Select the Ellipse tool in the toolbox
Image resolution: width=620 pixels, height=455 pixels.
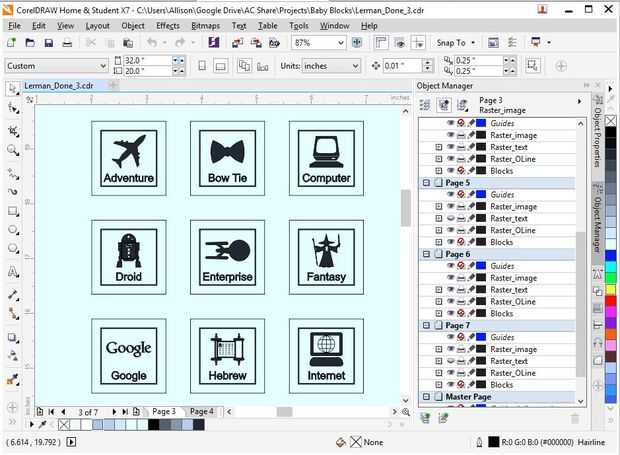[x=13, y=230]
